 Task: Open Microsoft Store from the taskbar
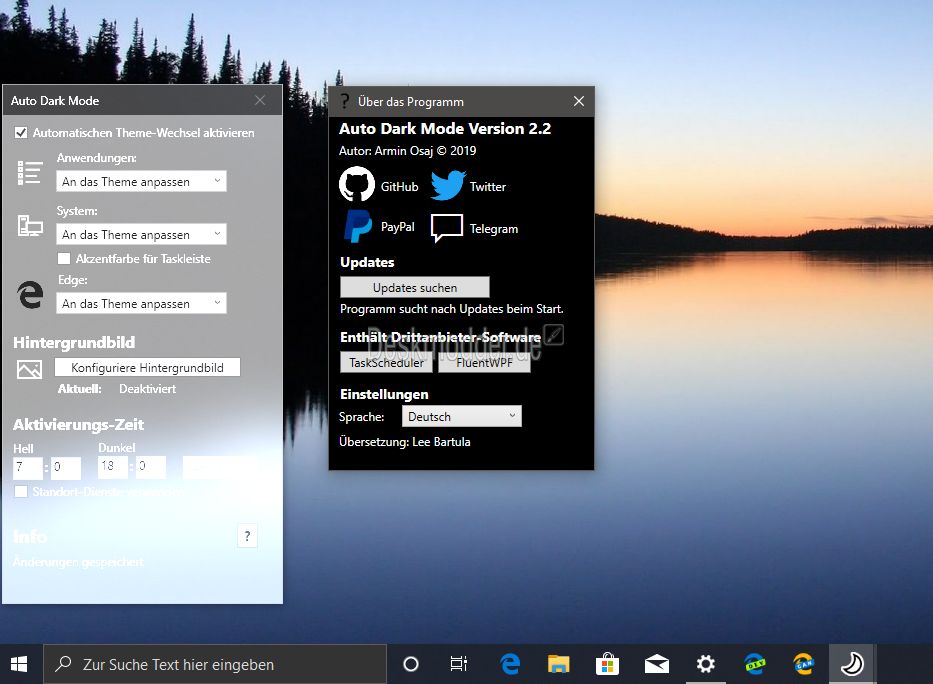[x=608, y=664]
